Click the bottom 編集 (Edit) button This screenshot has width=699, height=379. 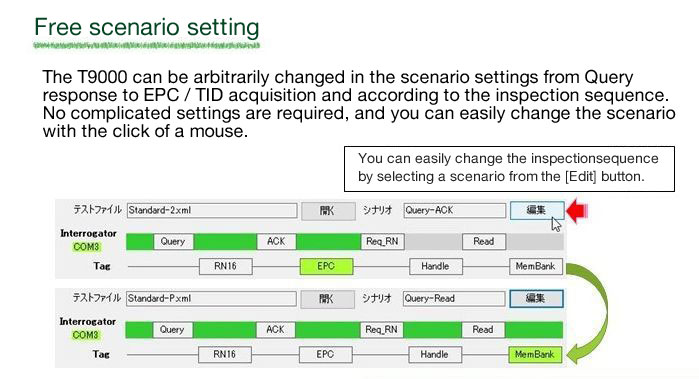(536, 298)
